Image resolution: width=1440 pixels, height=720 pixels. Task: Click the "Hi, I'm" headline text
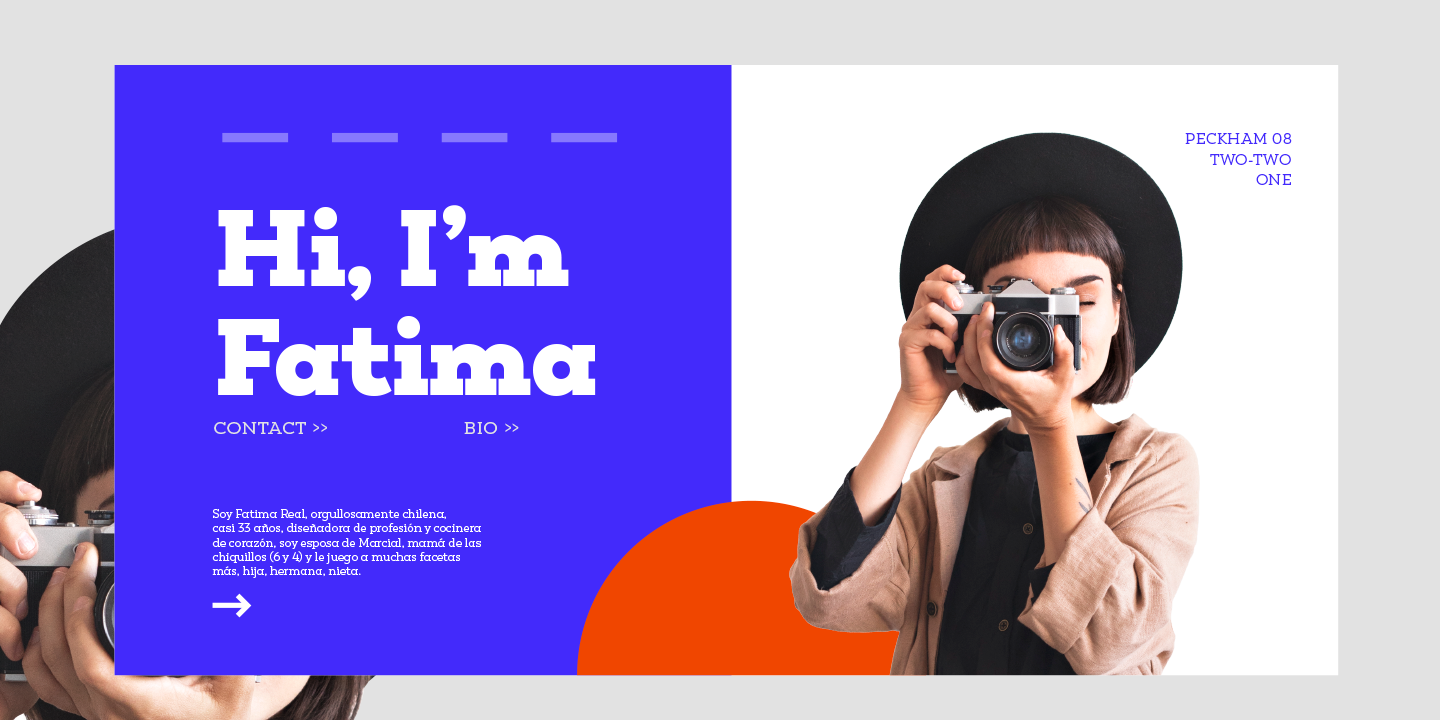(x=392, y=251)
